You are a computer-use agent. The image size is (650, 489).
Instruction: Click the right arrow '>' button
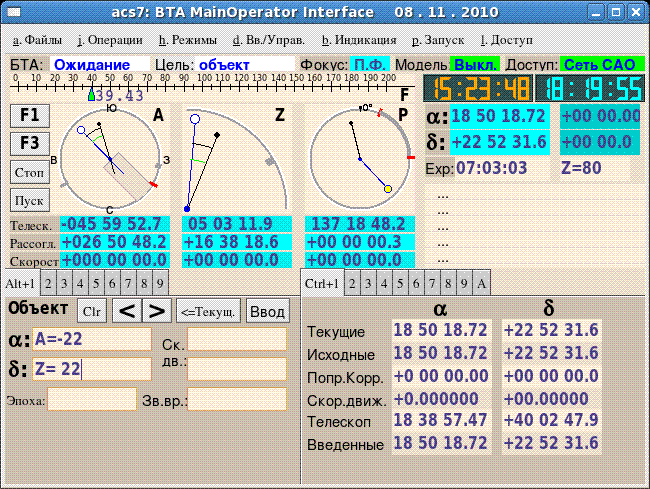157,311
